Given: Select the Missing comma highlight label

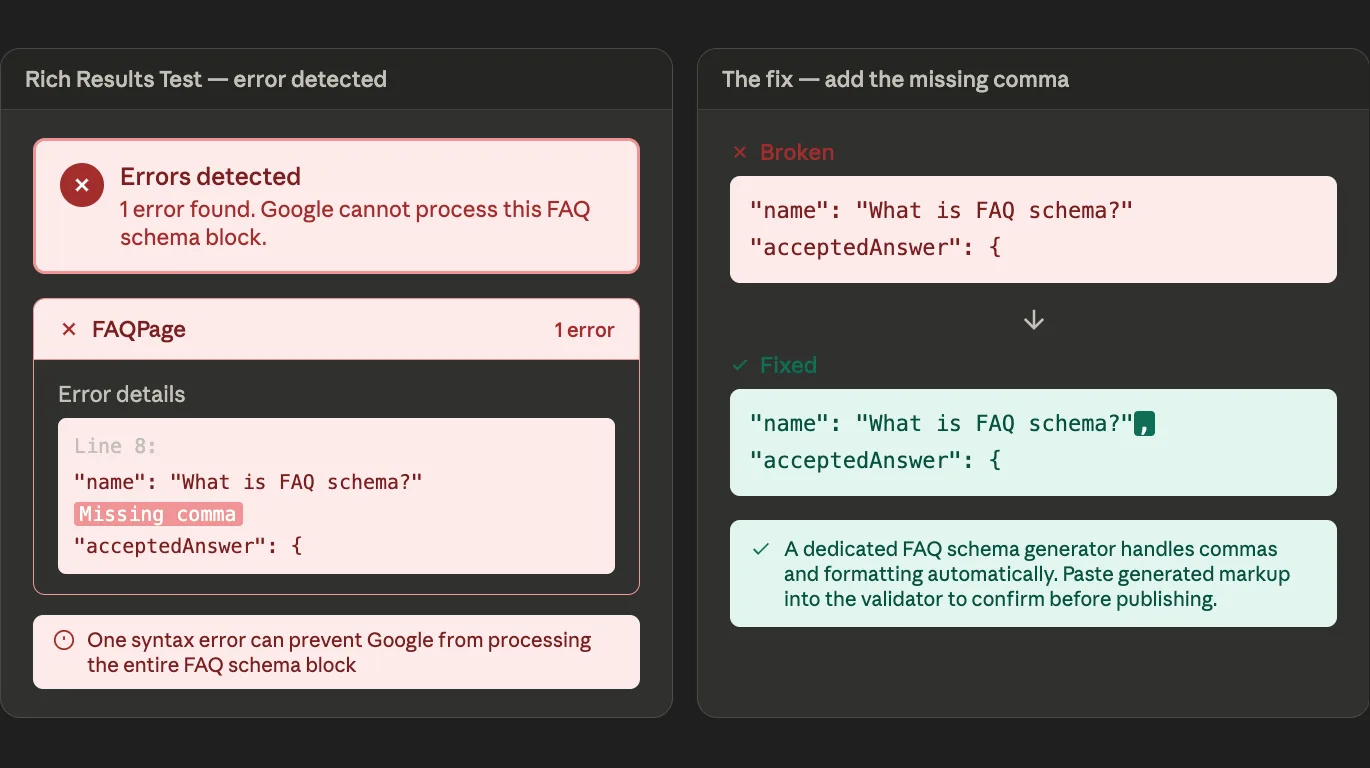Looking at the screenshot, I should 158,514.
